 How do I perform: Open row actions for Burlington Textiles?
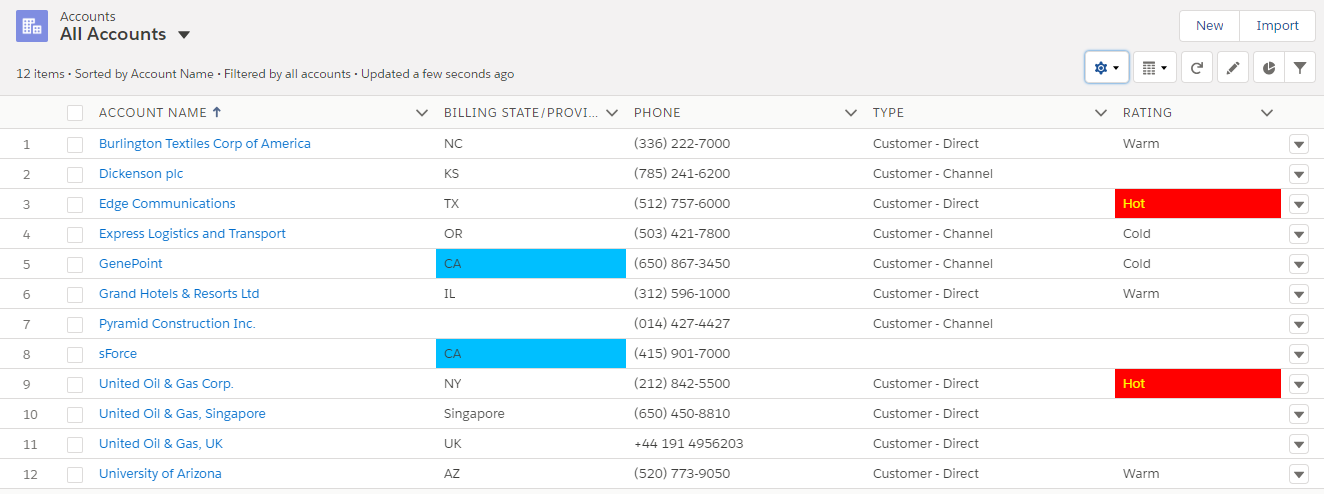pos(1299,144)
